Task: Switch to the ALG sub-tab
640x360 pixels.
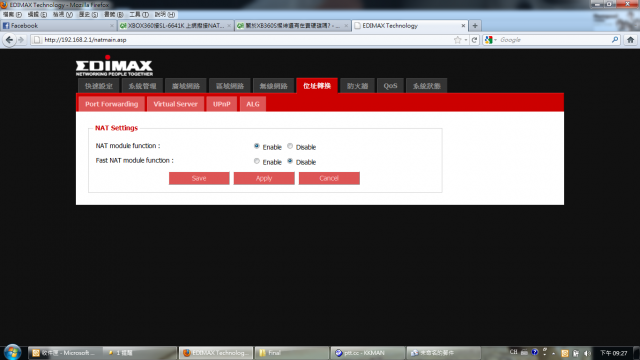Action: click(253, 104)
